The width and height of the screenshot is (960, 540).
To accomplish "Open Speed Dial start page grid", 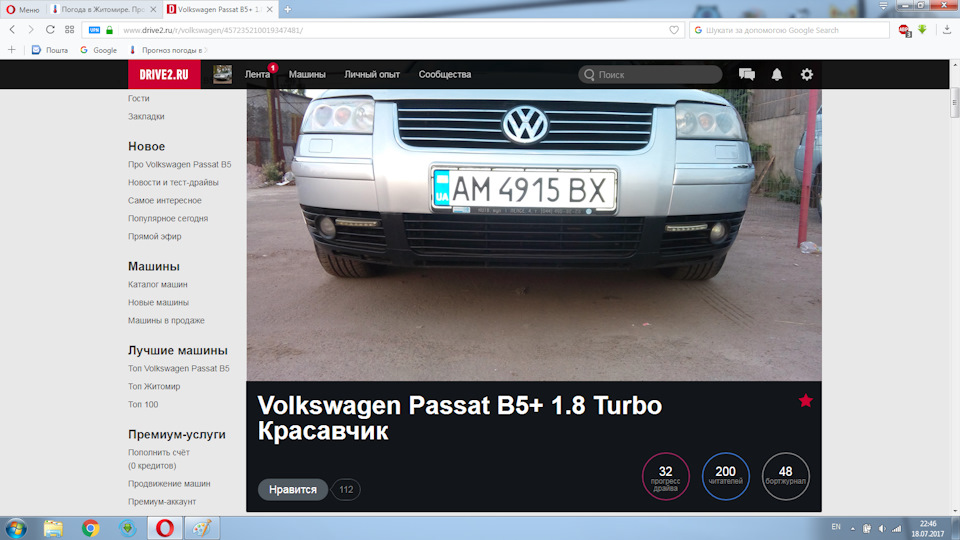I will tap(69, 29).
